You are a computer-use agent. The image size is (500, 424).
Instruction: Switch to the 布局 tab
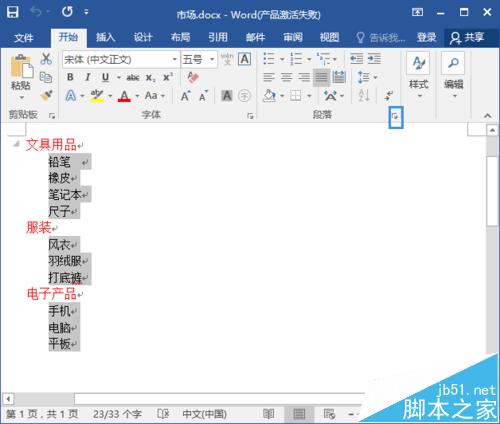180,37
